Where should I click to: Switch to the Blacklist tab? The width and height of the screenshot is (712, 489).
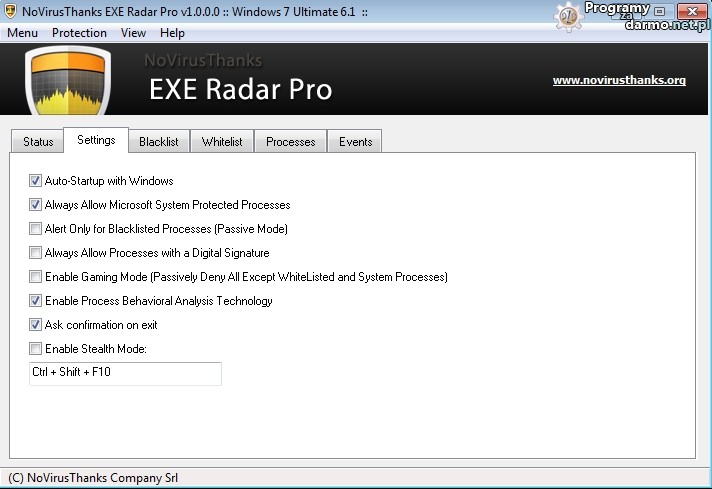point(159,142)
